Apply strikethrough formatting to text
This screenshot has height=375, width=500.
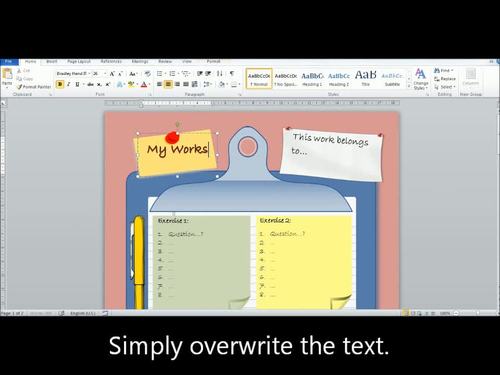click(x=90, y=84)
